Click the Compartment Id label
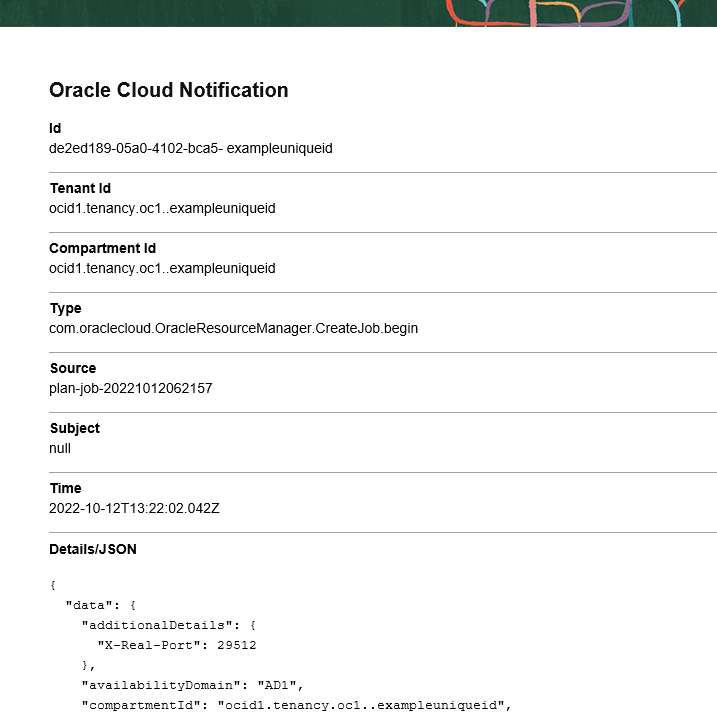This screenshot has width=717, height=717. click(x=102, y=248)
